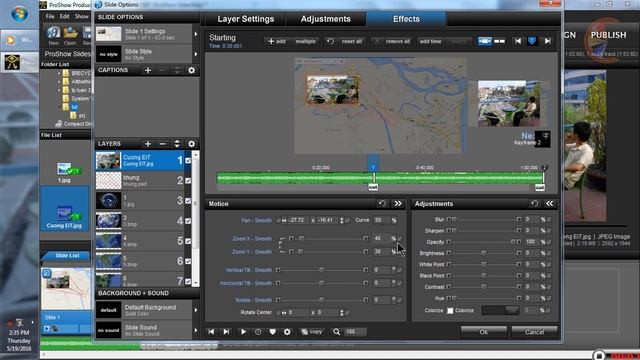Open Captions panel gear settings
This screenshot has height=360, width=640.
coord(191,71)
